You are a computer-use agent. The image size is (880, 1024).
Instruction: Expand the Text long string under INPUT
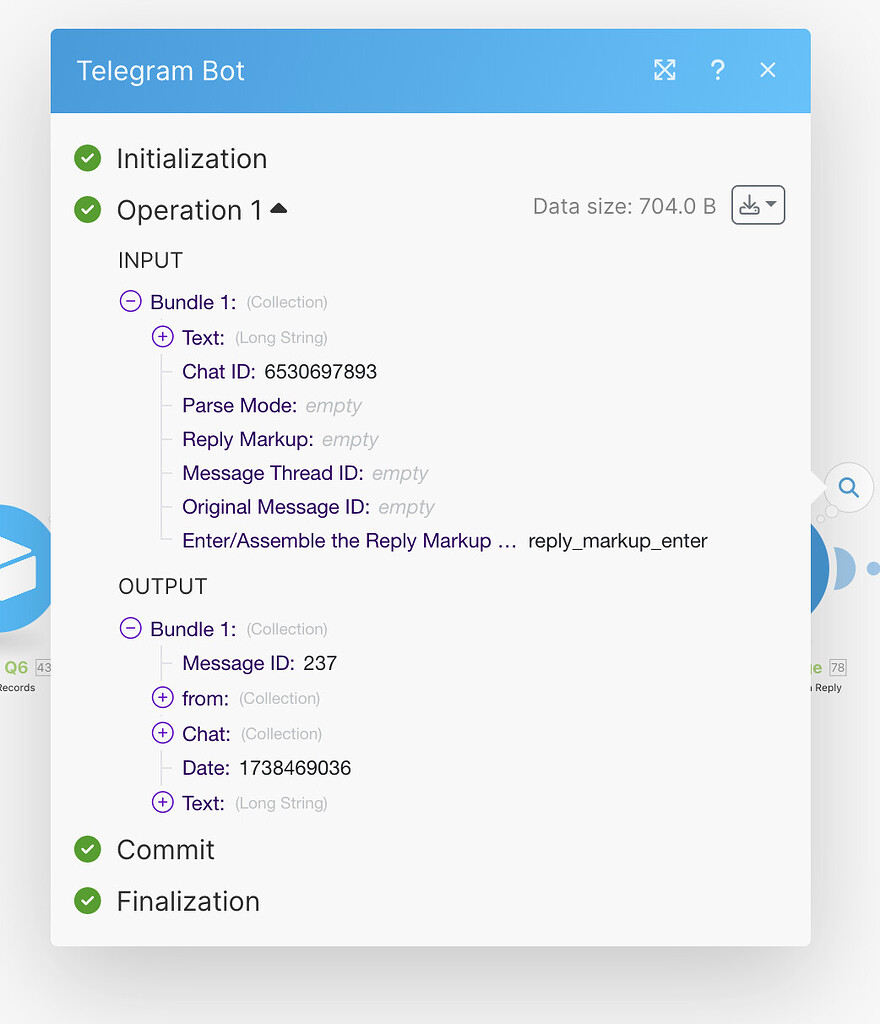(162, 337)
